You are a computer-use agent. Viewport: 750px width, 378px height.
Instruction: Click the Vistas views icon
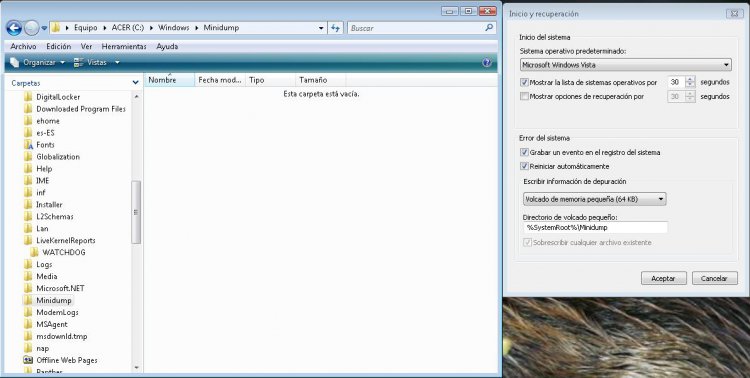point(79,62)
